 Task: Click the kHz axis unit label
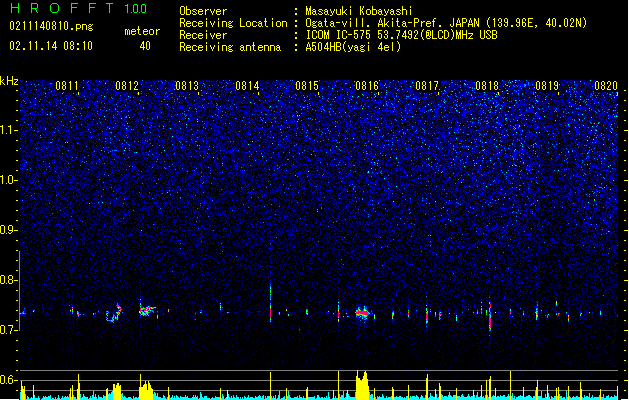coord(9,81)
